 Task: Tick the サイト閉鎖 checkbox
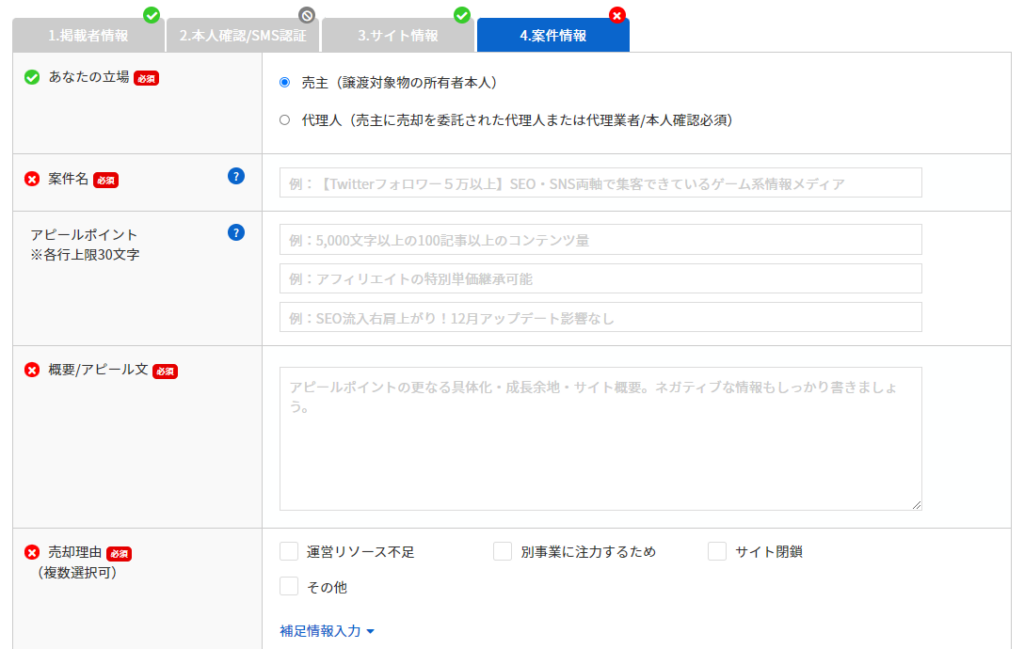coord(717,551)
